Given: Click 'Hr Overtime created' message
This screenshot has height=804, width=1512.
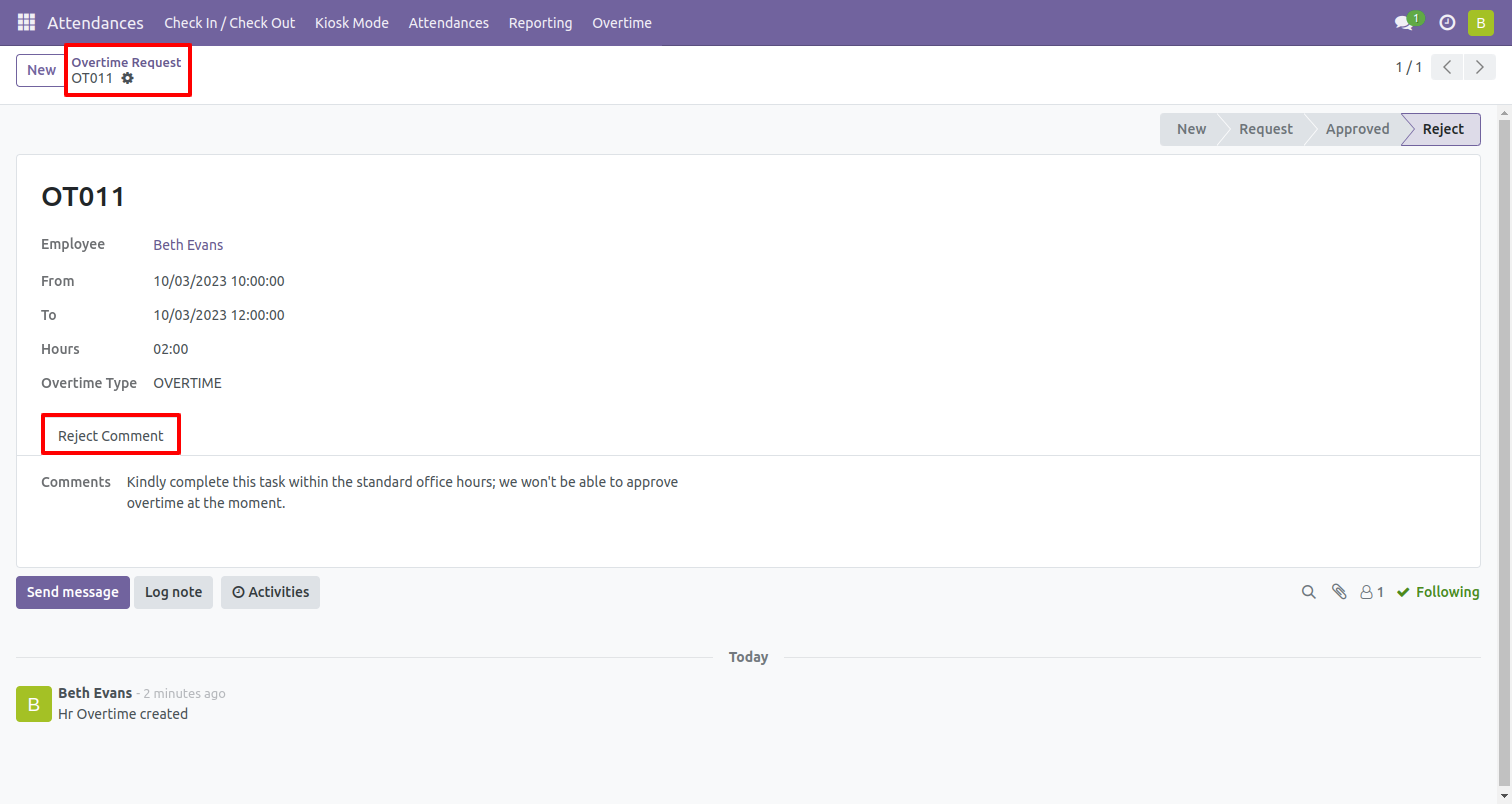Looking at the screenshot, I should click(x=123, y=714).
